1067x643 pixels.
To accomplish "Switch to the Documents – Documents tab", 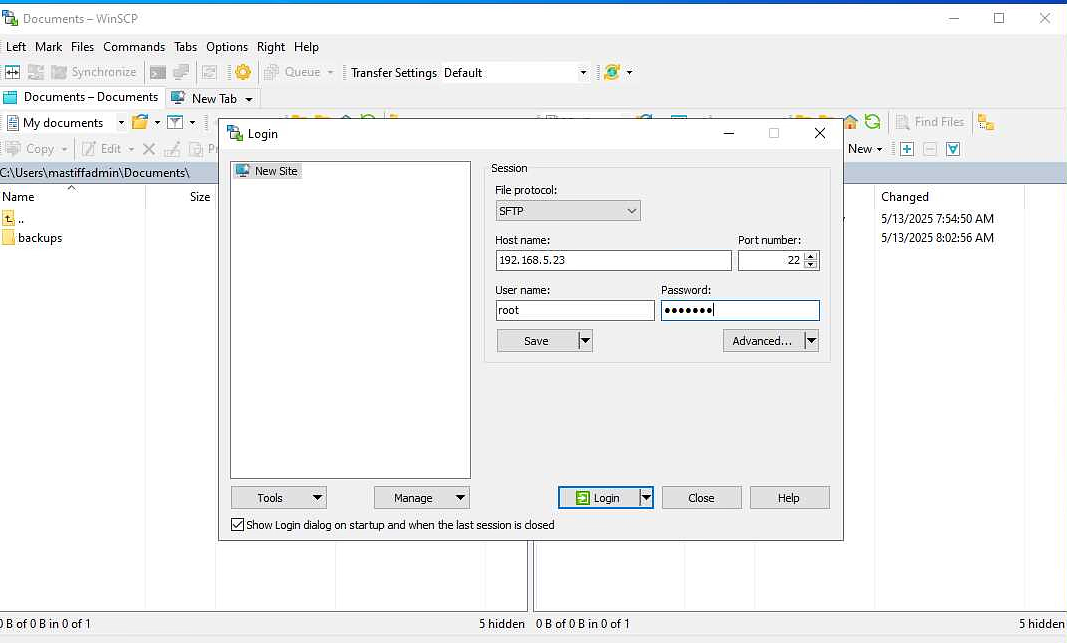I will pos(82,97).
